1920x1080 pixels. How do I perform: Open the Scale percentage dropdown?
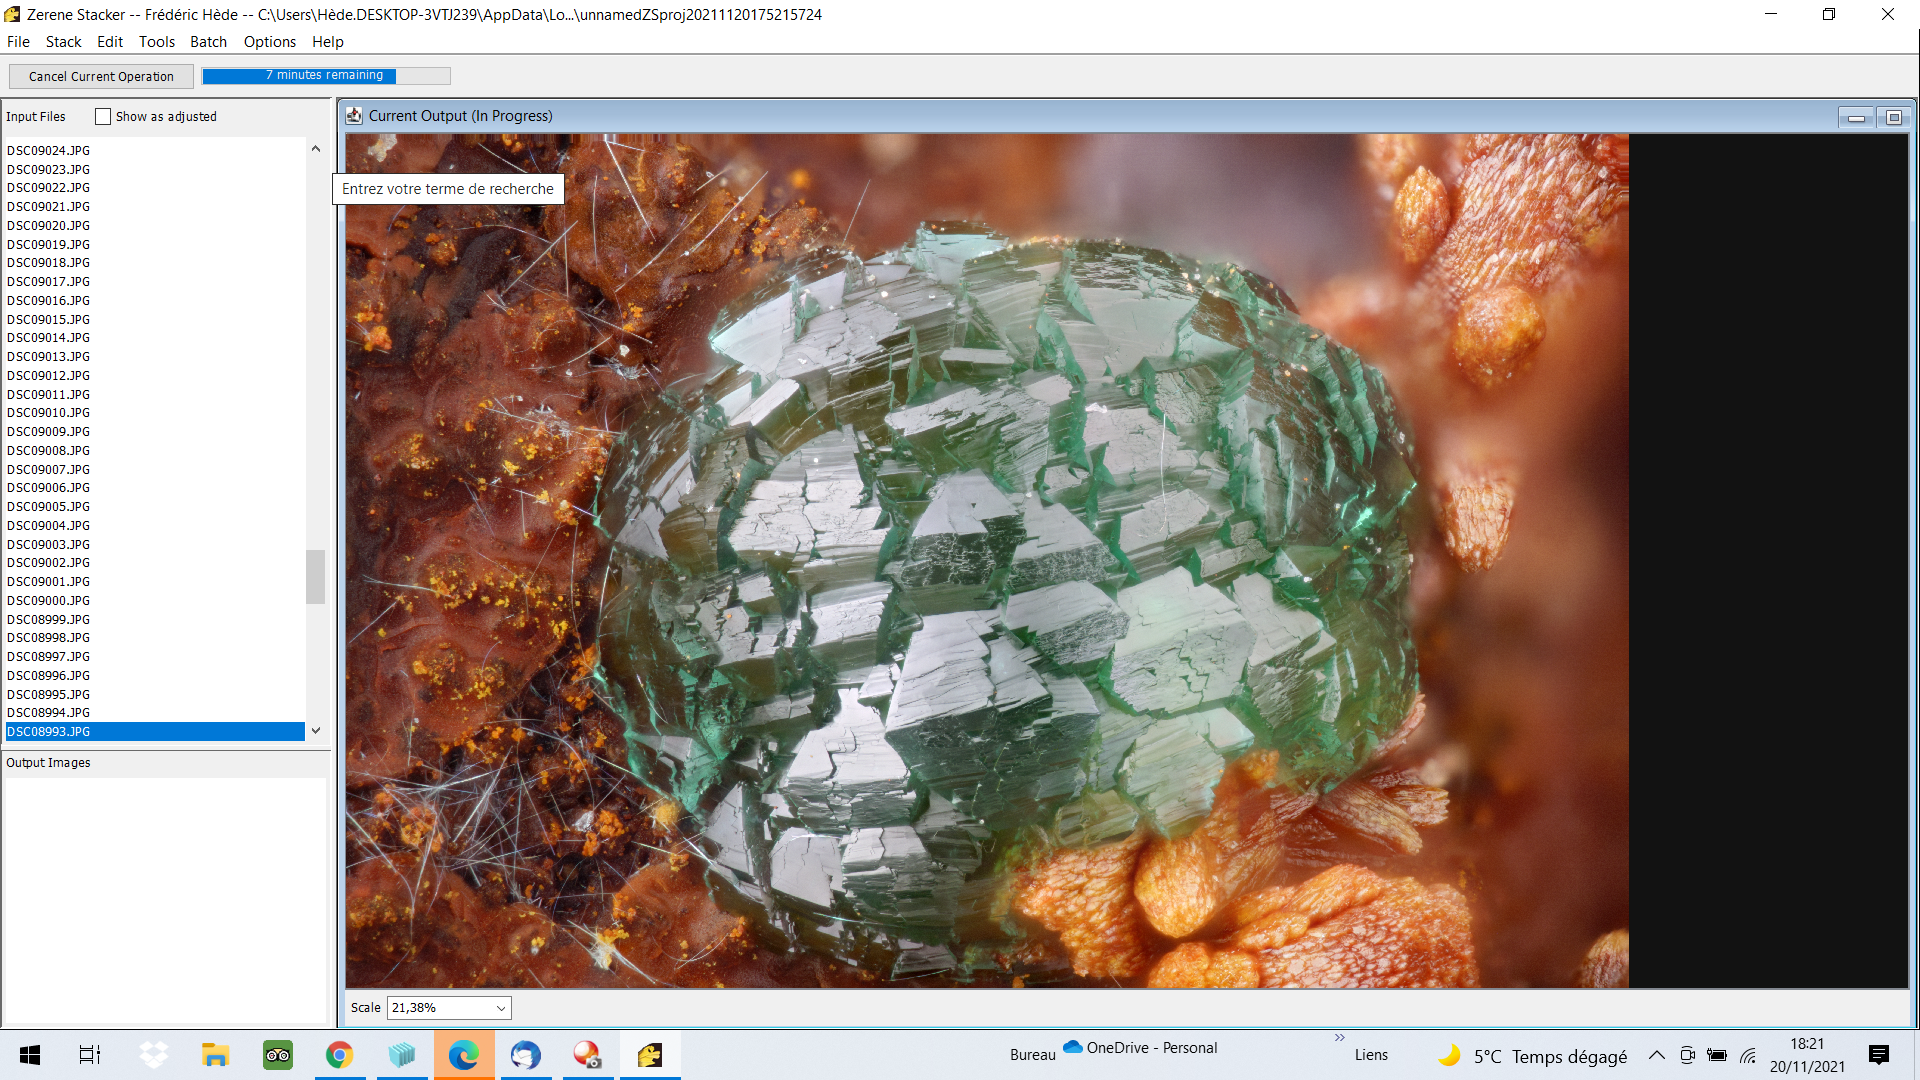click(449, 1007)
